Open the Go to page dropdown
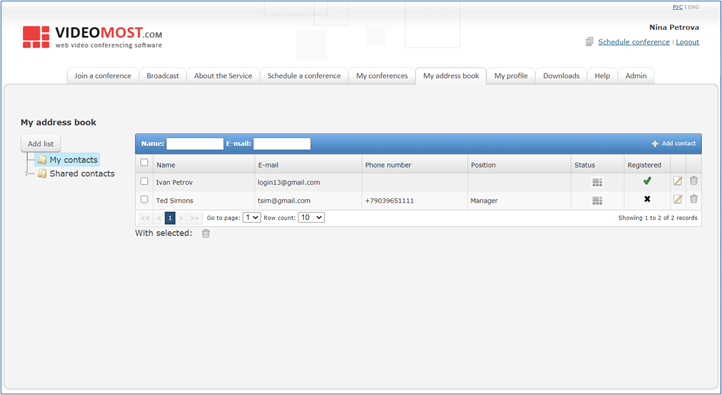This screenshot has height=395, width=722. coord(252,217)
